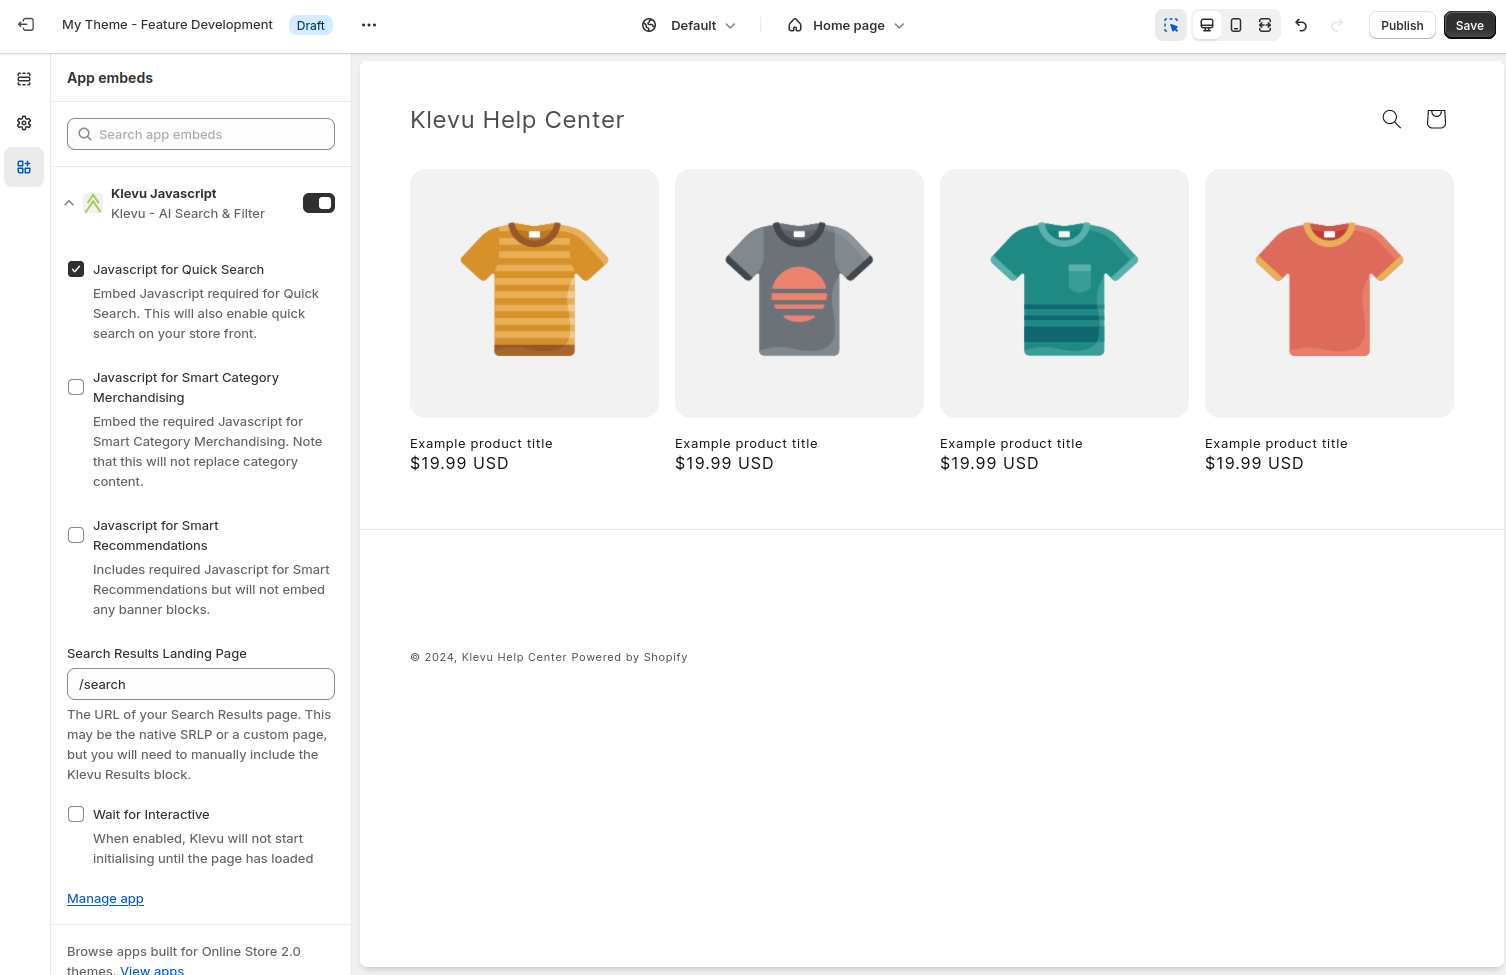Open the Sections panel icon in sidebar

(24, 79)
